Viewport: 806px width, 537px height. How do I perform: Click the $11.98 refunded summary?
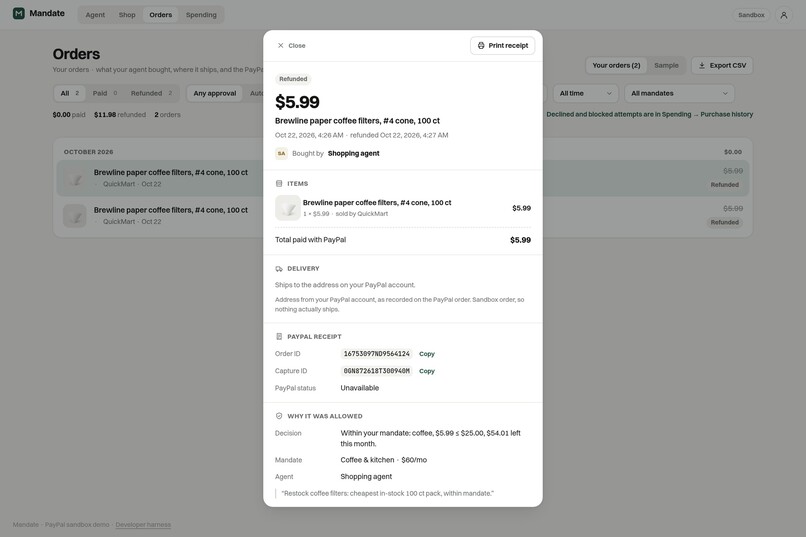click(x=120, y=115)
